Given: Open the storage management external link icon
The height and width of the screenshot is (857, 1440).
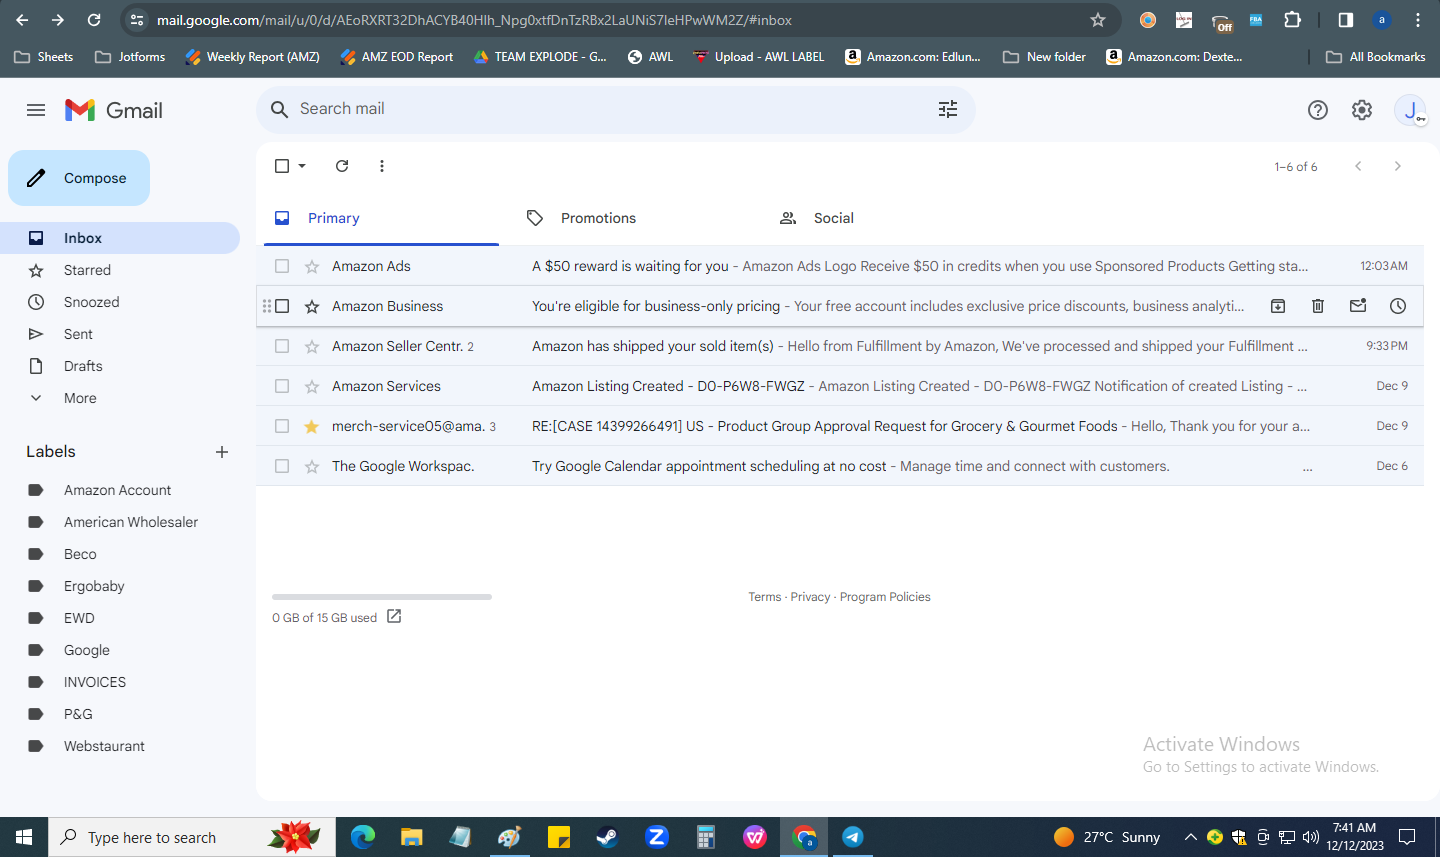Looking at the screenshot, I should tap(394, 617).
